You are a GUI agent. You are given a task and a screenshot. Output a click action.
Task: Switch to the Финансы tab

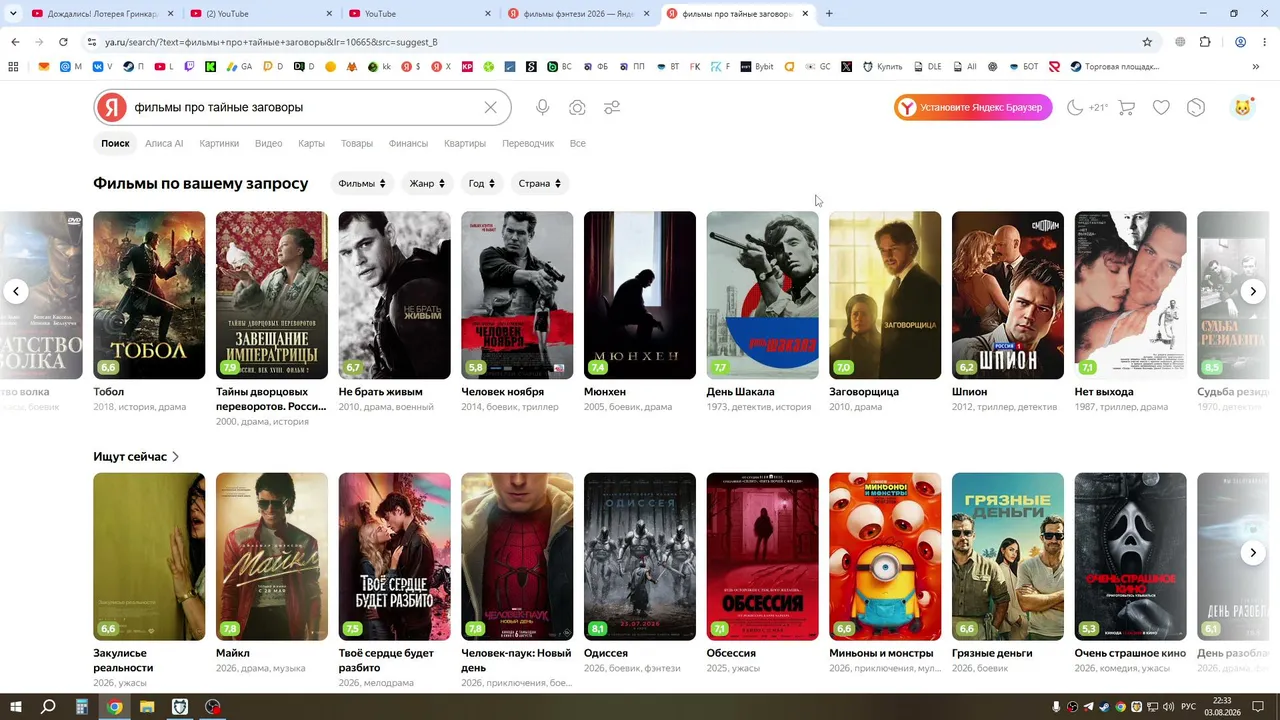408,143
